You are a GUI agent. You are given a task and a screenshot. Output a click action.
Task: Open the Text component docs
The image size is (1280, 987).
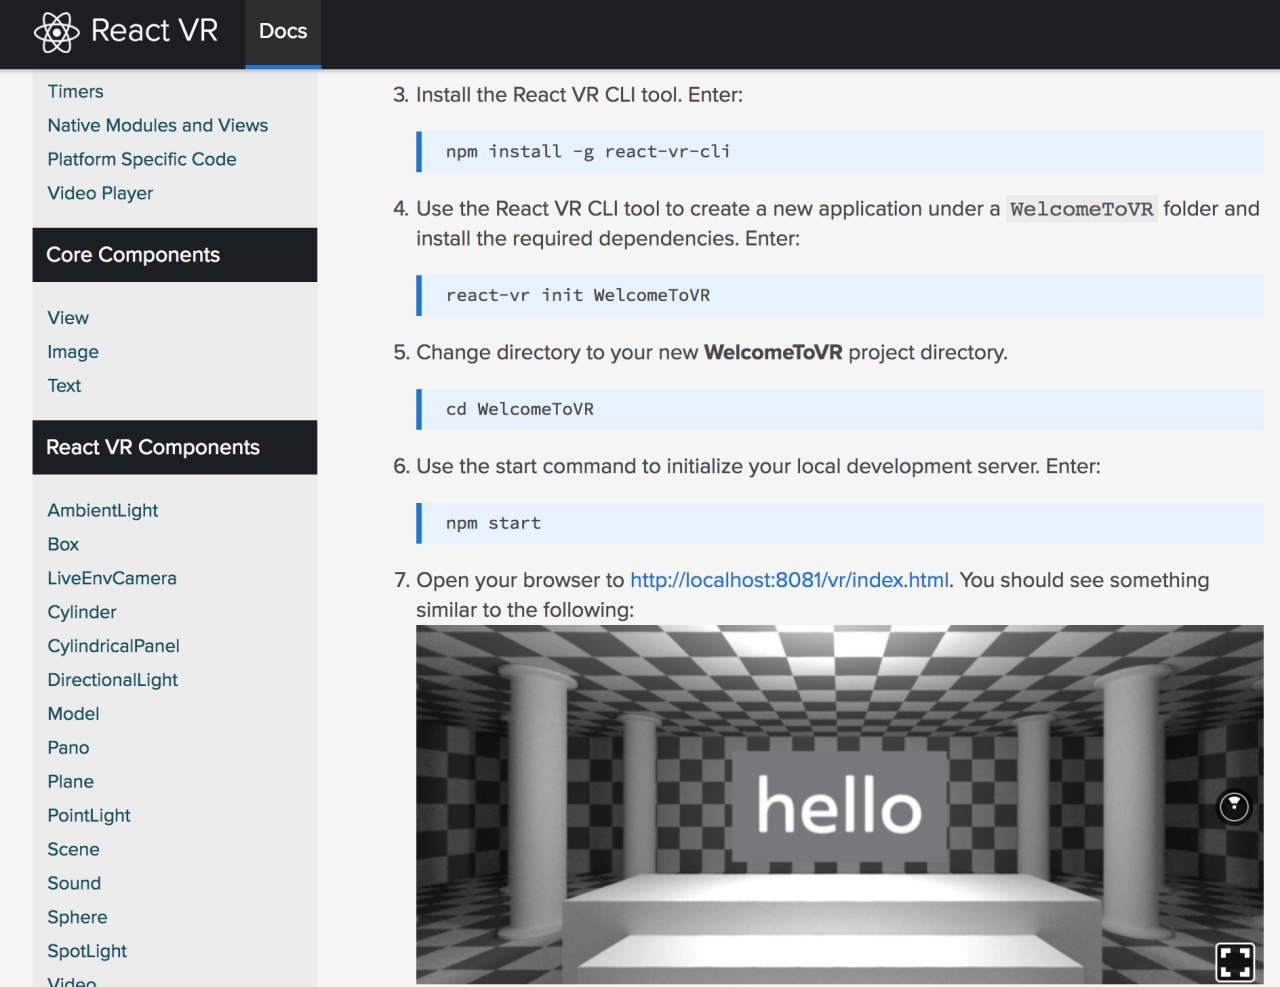[x=64, y=386]
